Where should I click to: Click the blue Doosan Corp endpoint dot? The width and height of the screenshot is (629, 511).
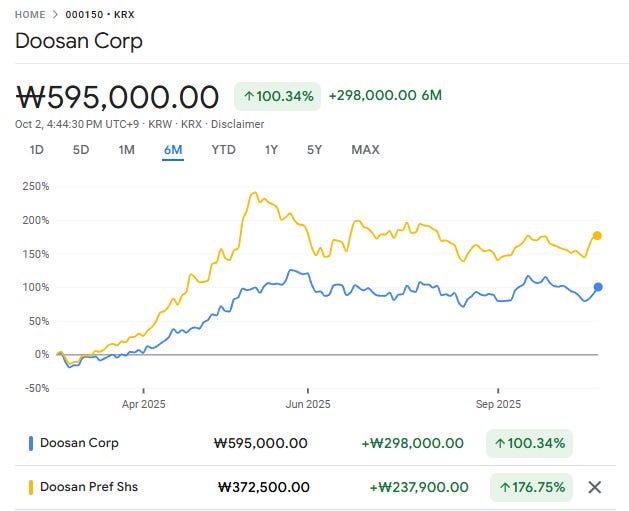click(598, 287)
